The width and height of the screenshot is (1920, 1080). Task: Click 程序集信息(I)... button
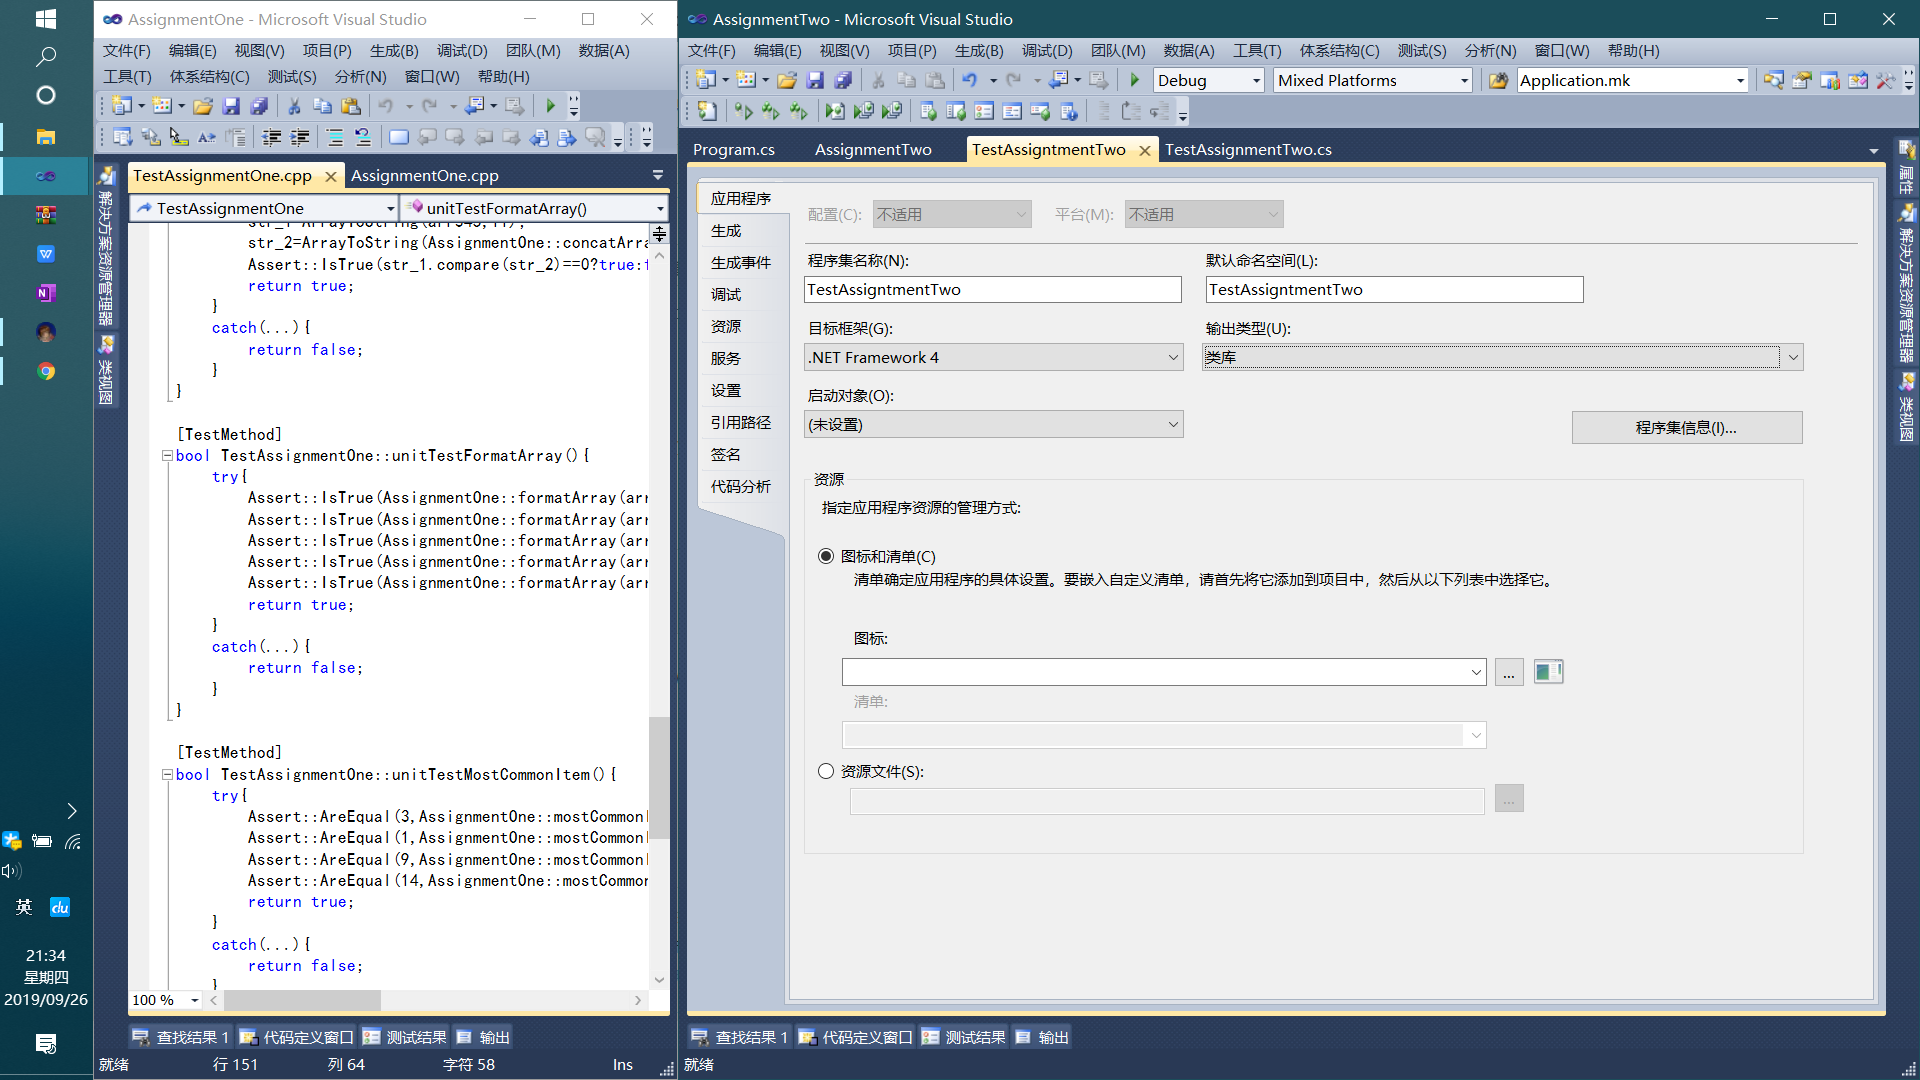[1687, 427]
